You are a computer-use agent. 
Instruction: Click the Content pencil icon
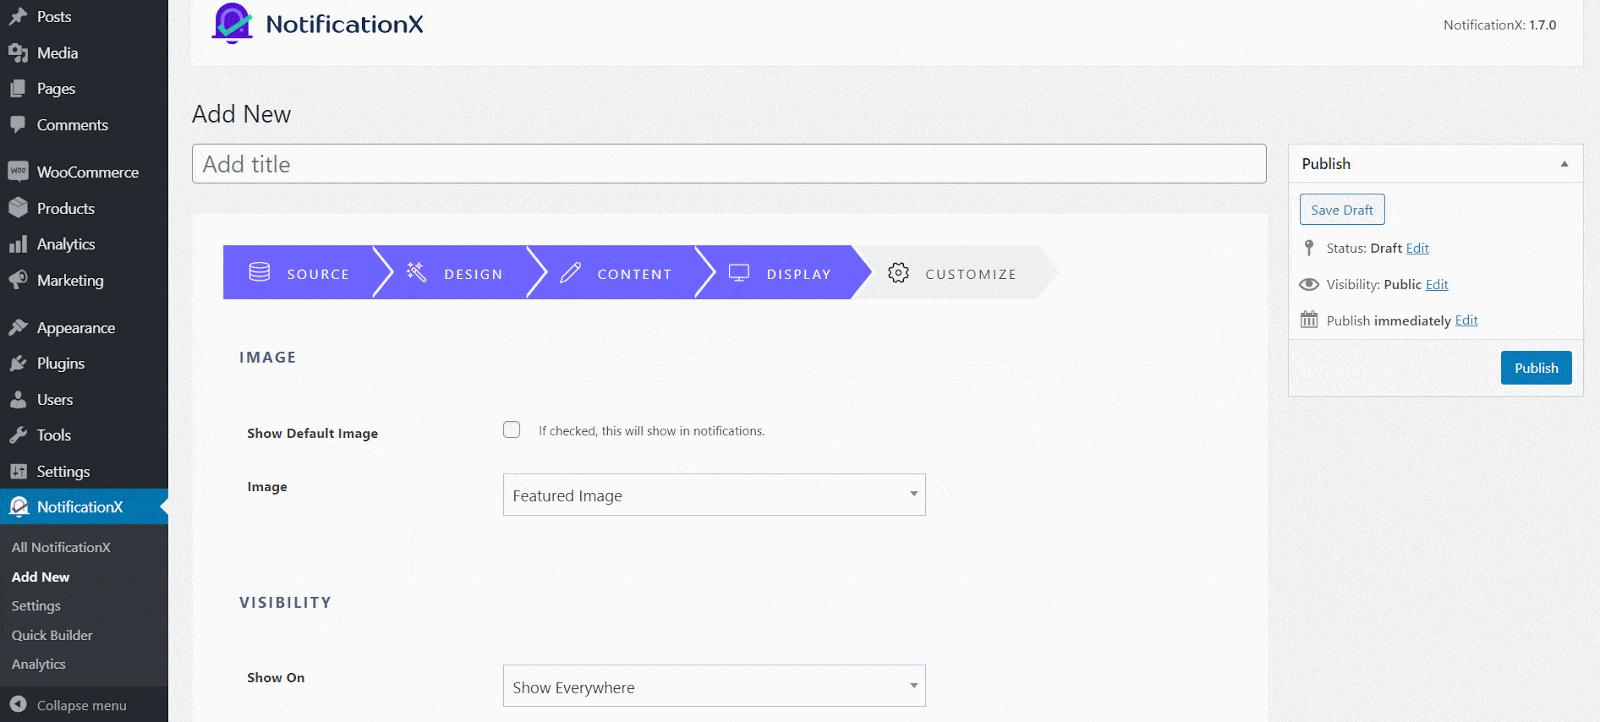pos(570,272)
